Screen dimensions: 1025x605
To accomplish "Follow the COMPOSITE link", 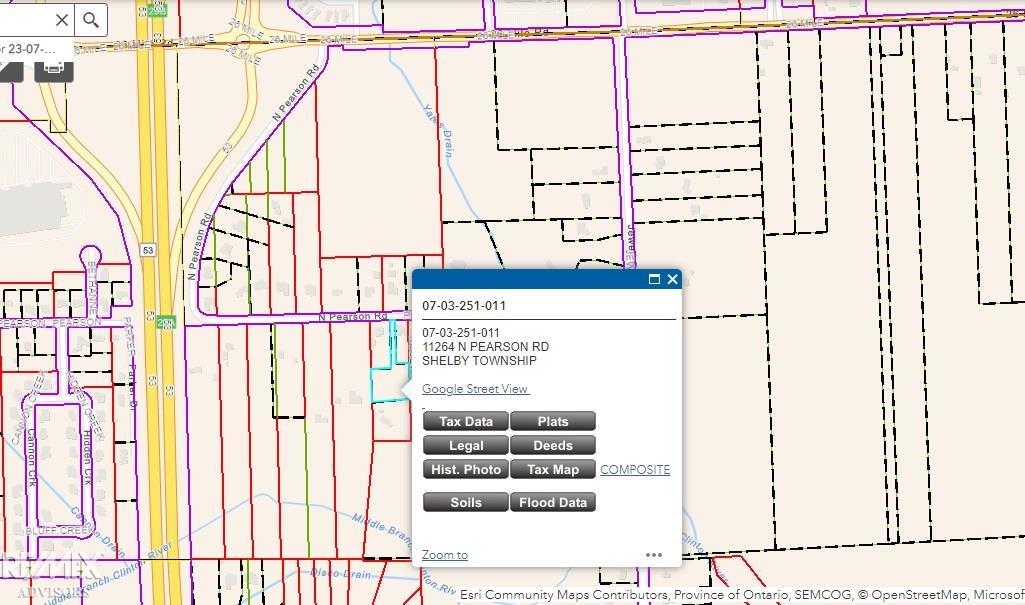I will tap(635, 470).
